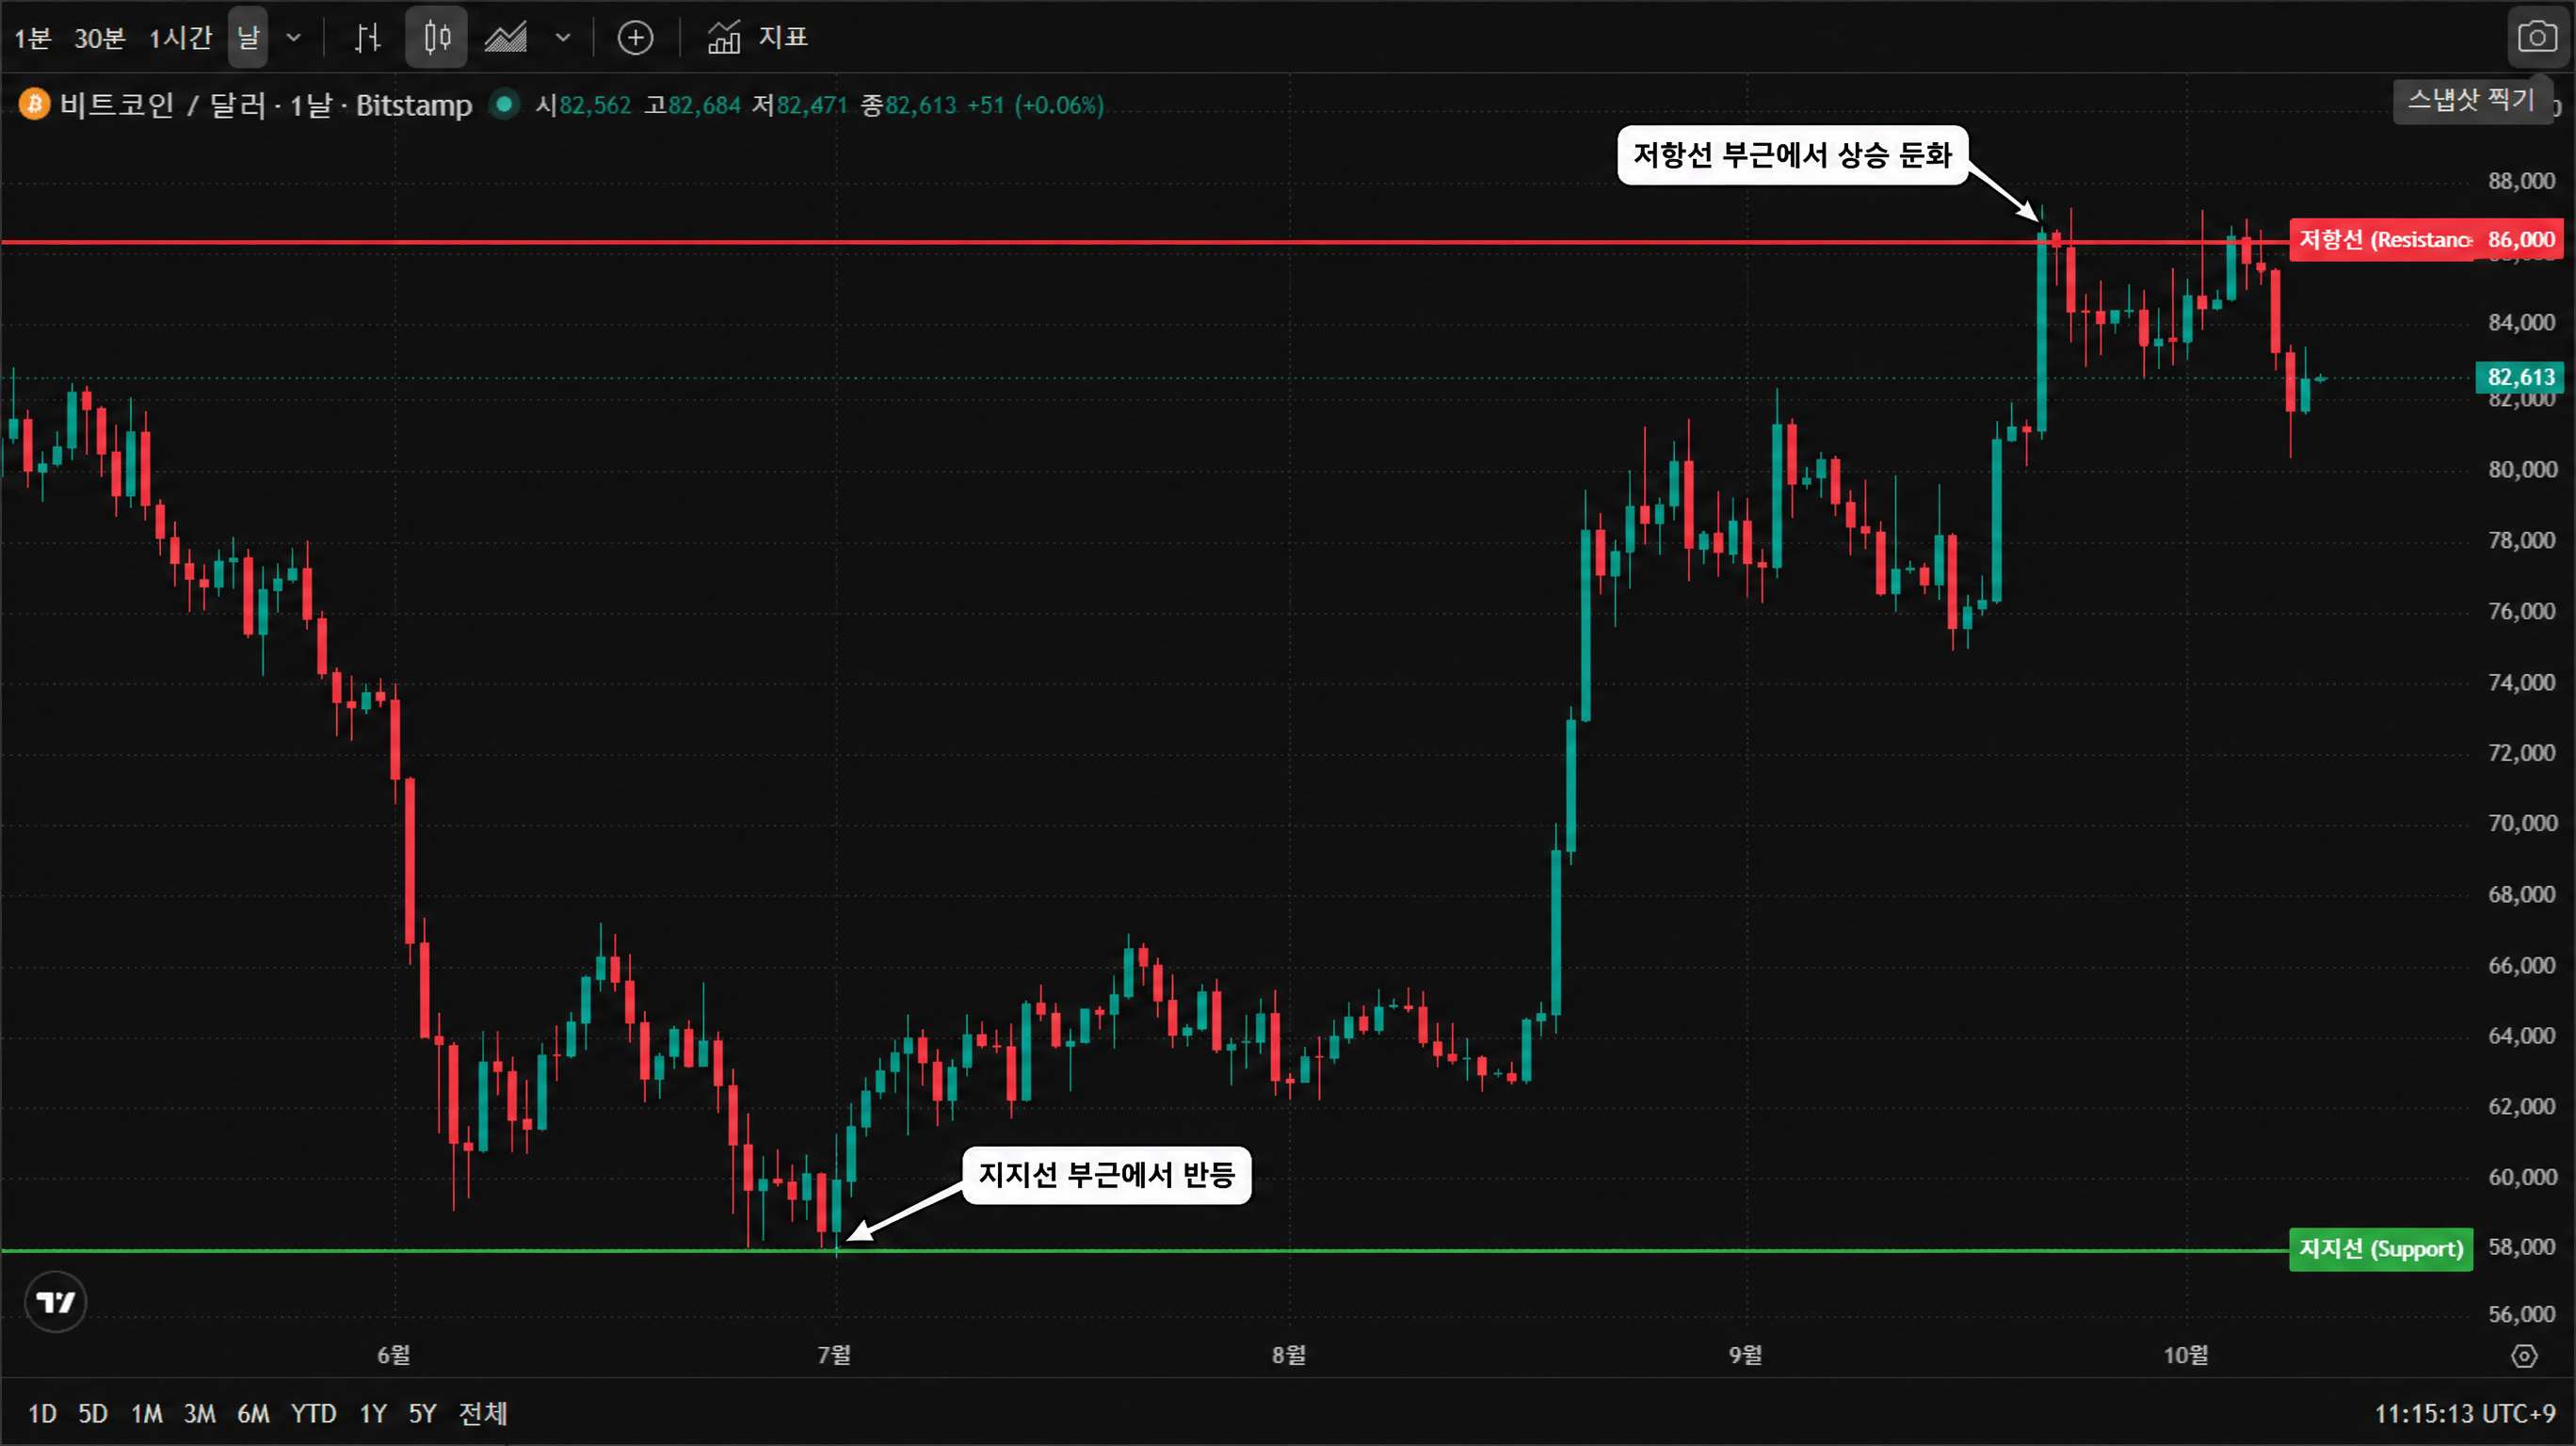This screenshot has width=2576, height=1446.
Task: Select the 30분 timeframe
Action: point(99,38)
